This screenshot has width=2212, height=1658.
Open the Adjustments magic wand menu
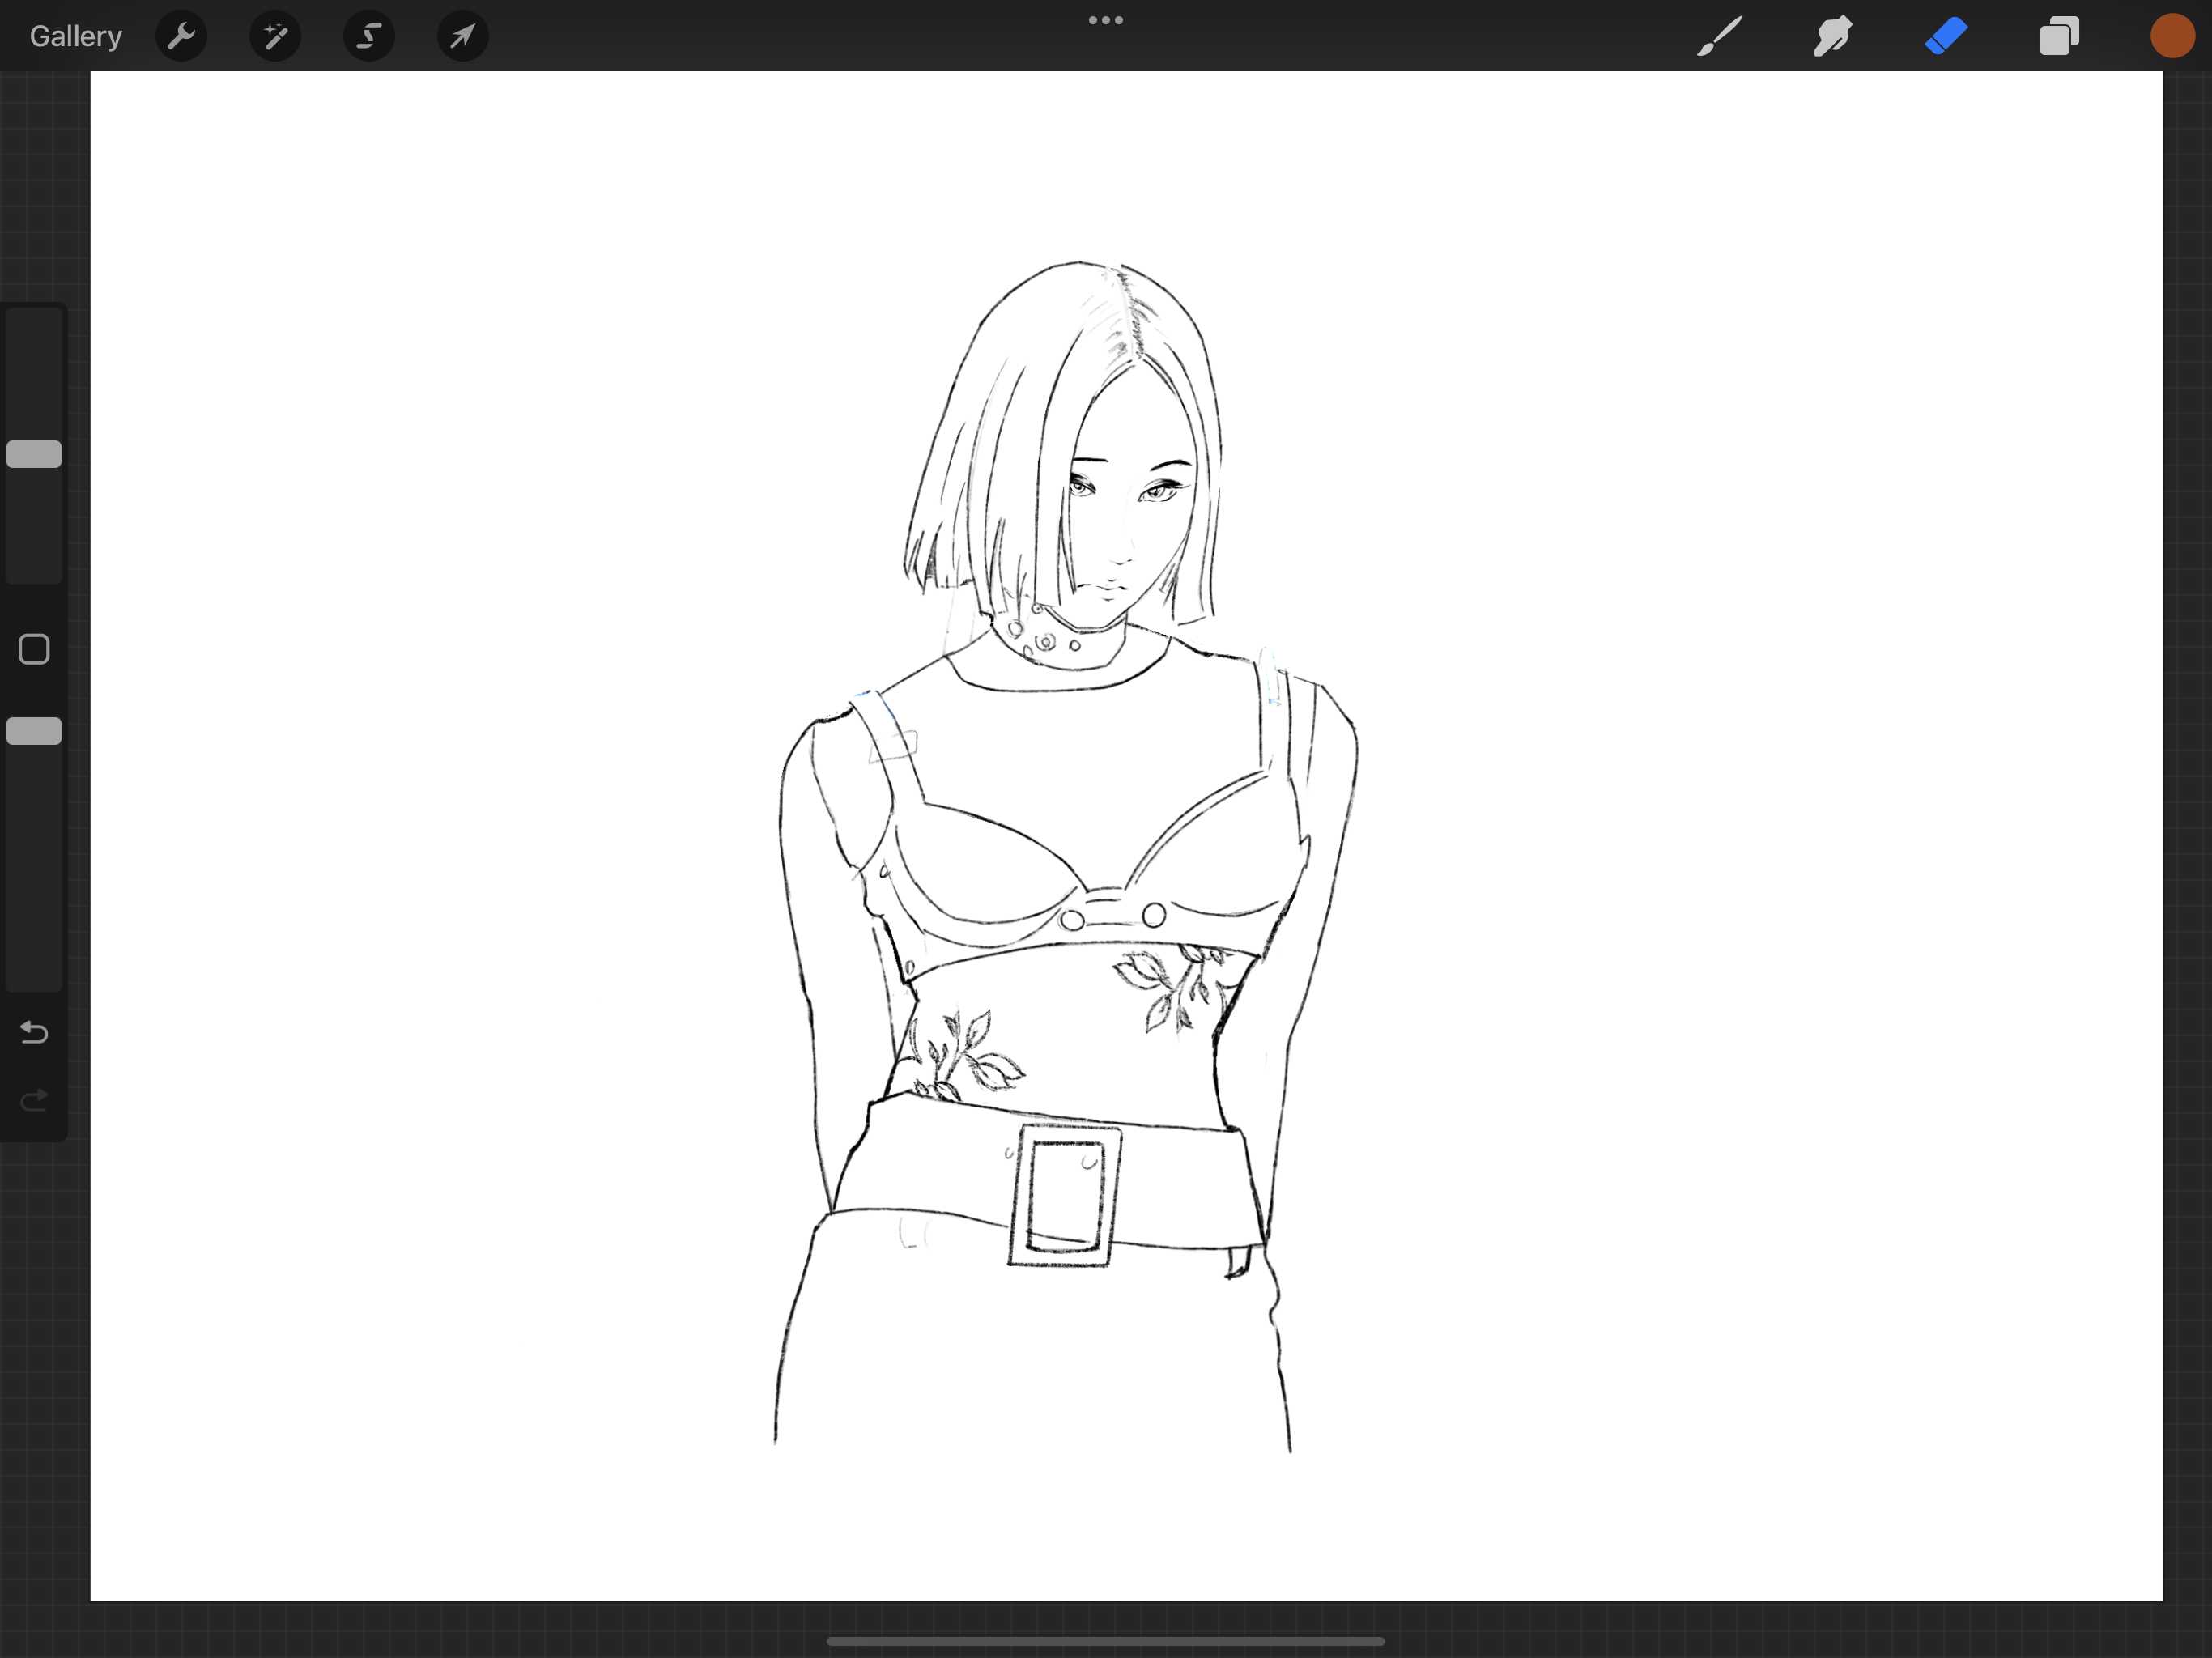275,36
